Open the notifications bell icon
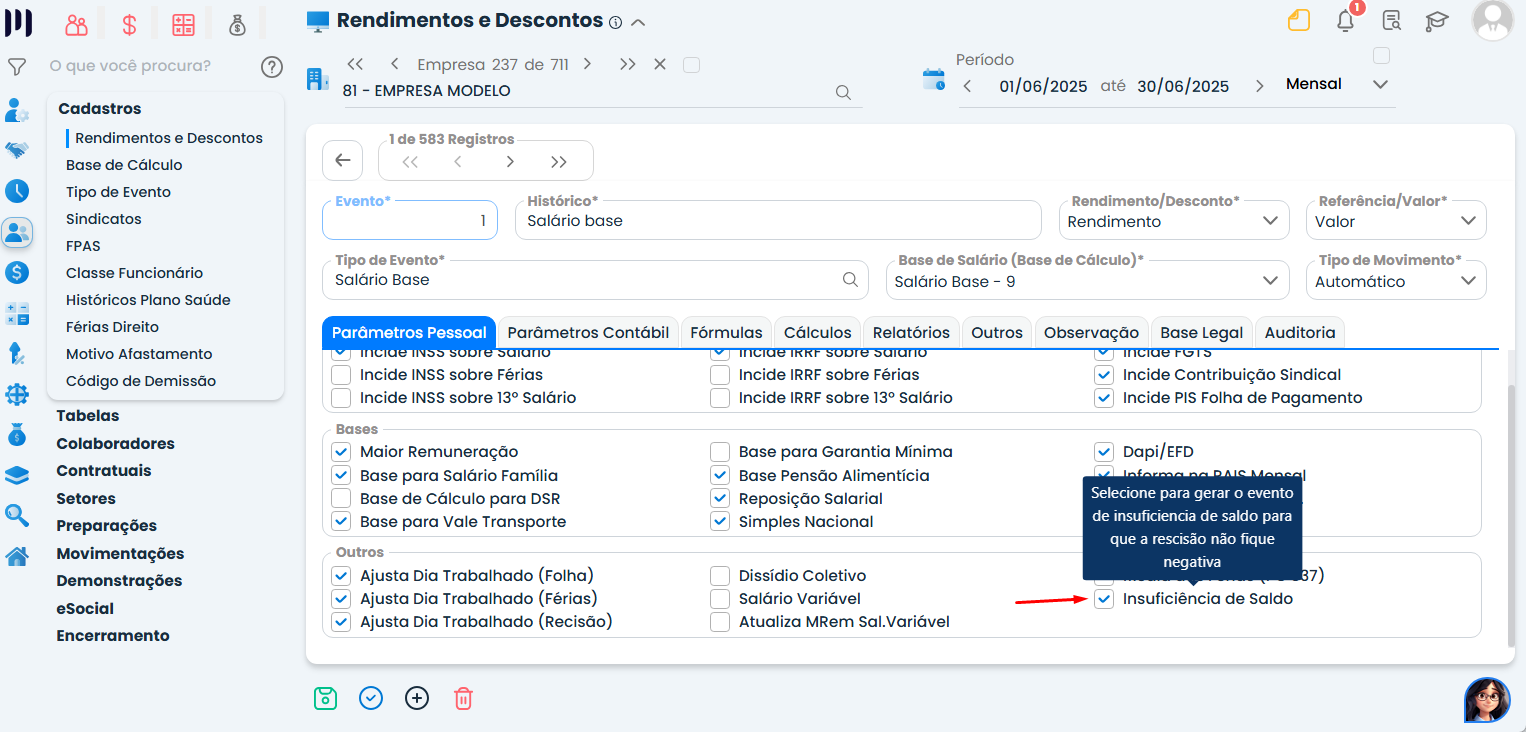This screenshot has height=732, width=1526. coord(1345,21)
